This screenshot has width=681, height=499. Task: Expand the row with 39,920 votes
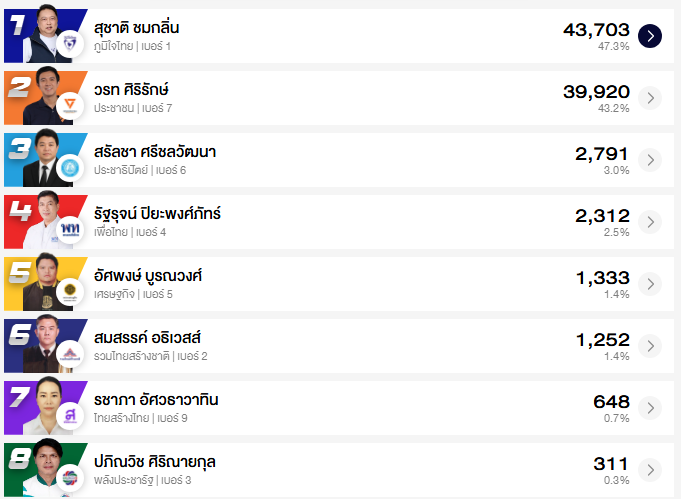pos(649,98)
